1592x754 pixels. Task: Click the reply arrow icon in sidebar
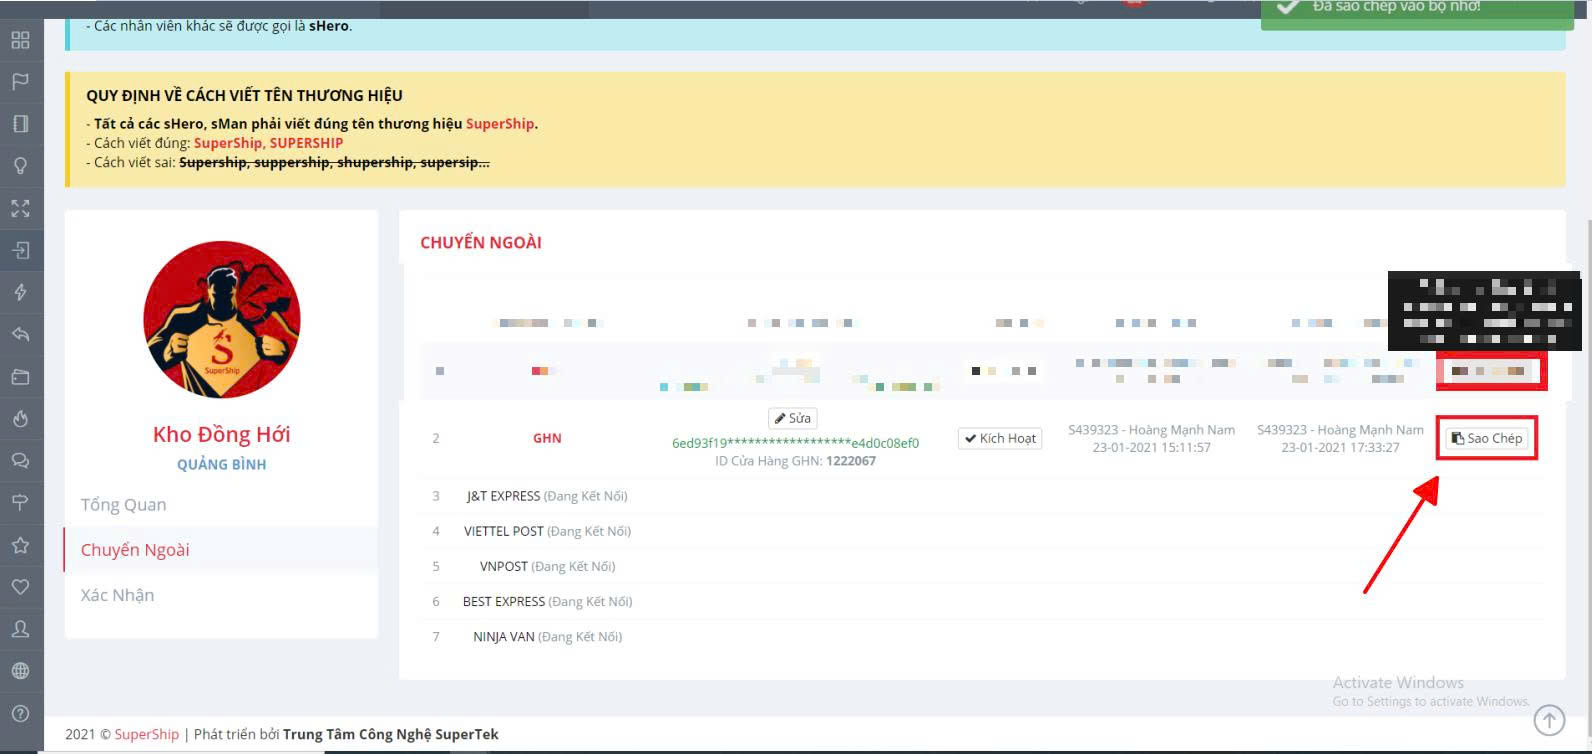click(20, 334)
